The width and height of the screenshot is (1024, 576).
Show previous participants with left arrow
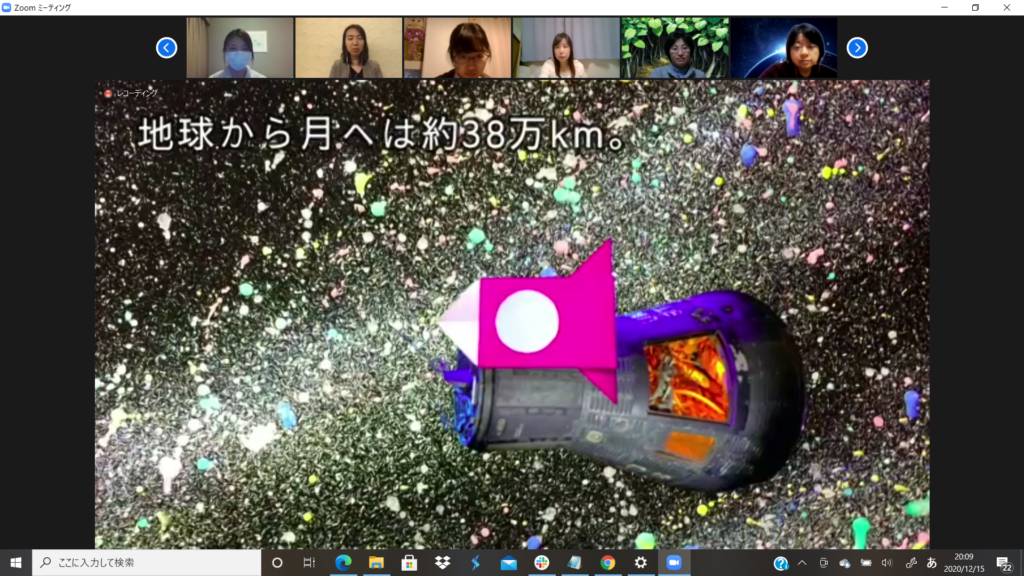[x=167, y=47]
